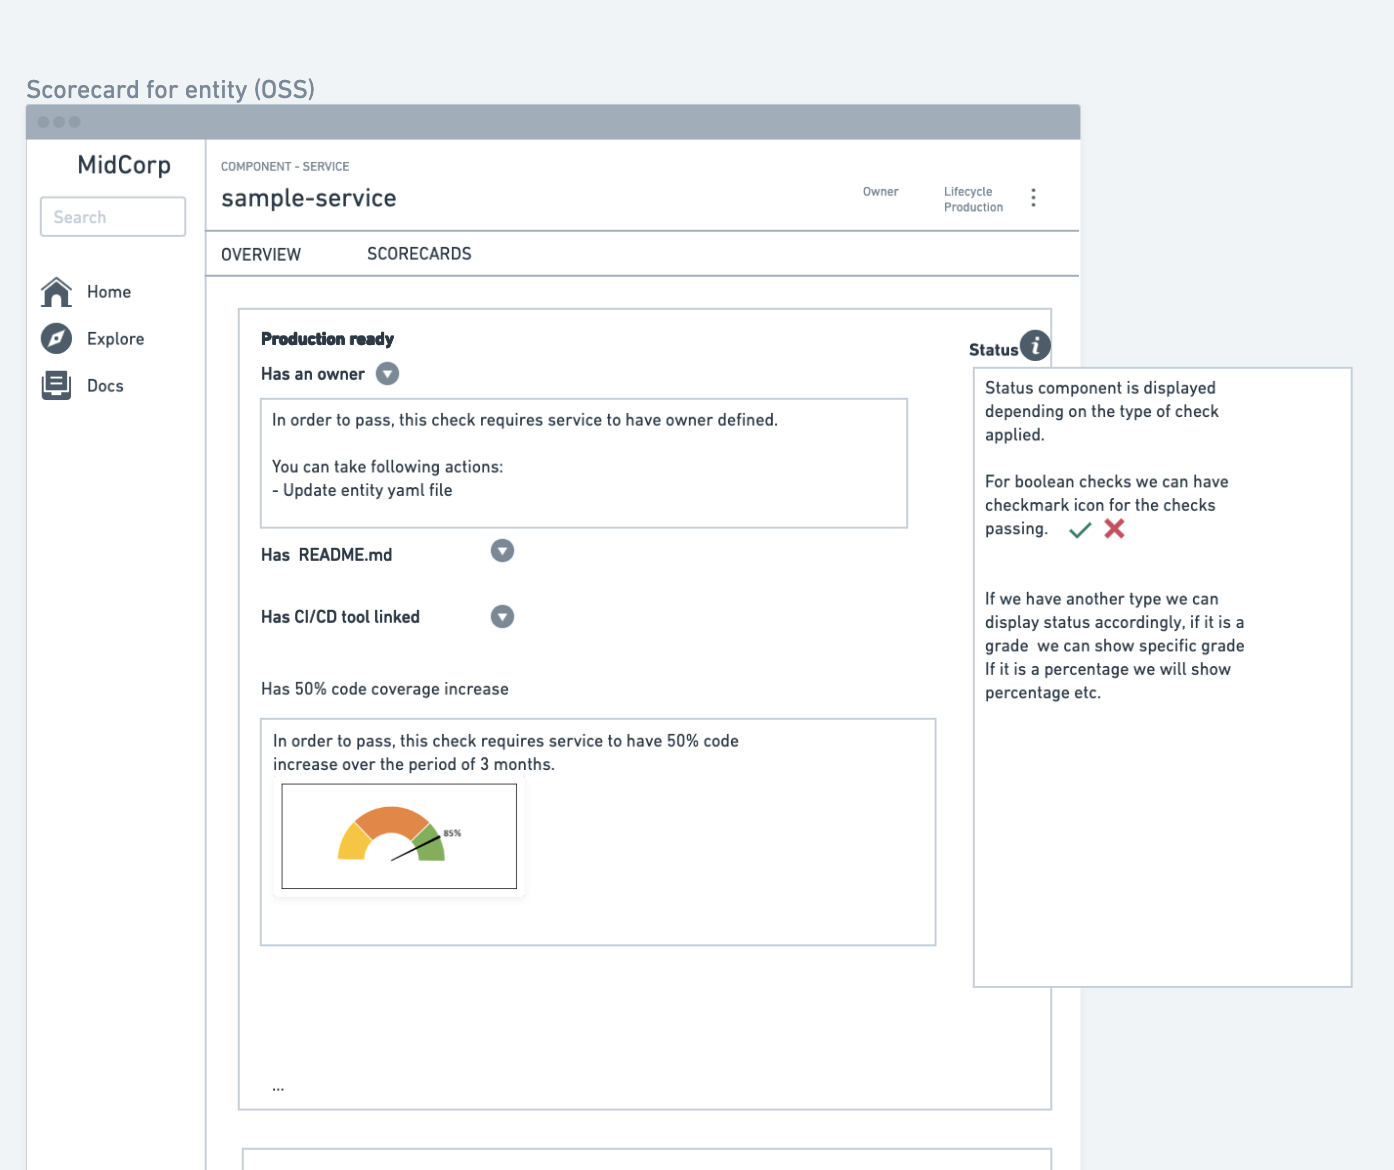The image size is (1394, 1170).
Task: Click the Docs book icon
Action: (x=56, y=386)
